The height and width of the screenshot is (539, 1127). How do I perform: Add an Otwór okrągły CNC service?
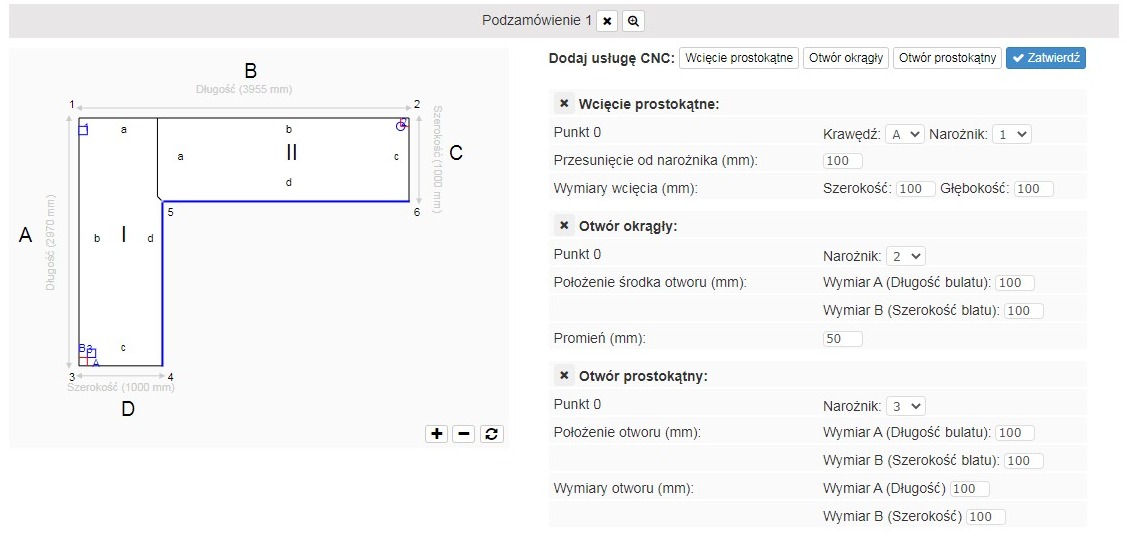(845, 58)
